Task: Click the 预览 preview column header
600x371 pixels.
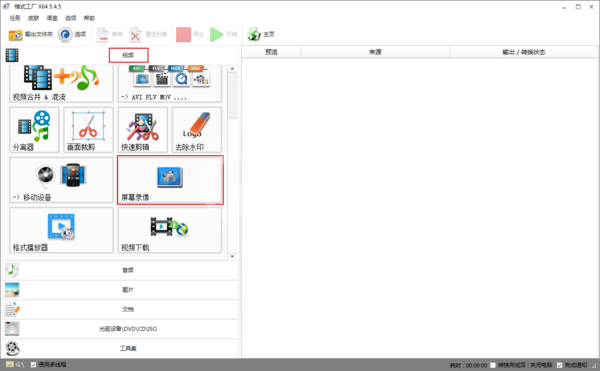Action: (x=271, y=52)
